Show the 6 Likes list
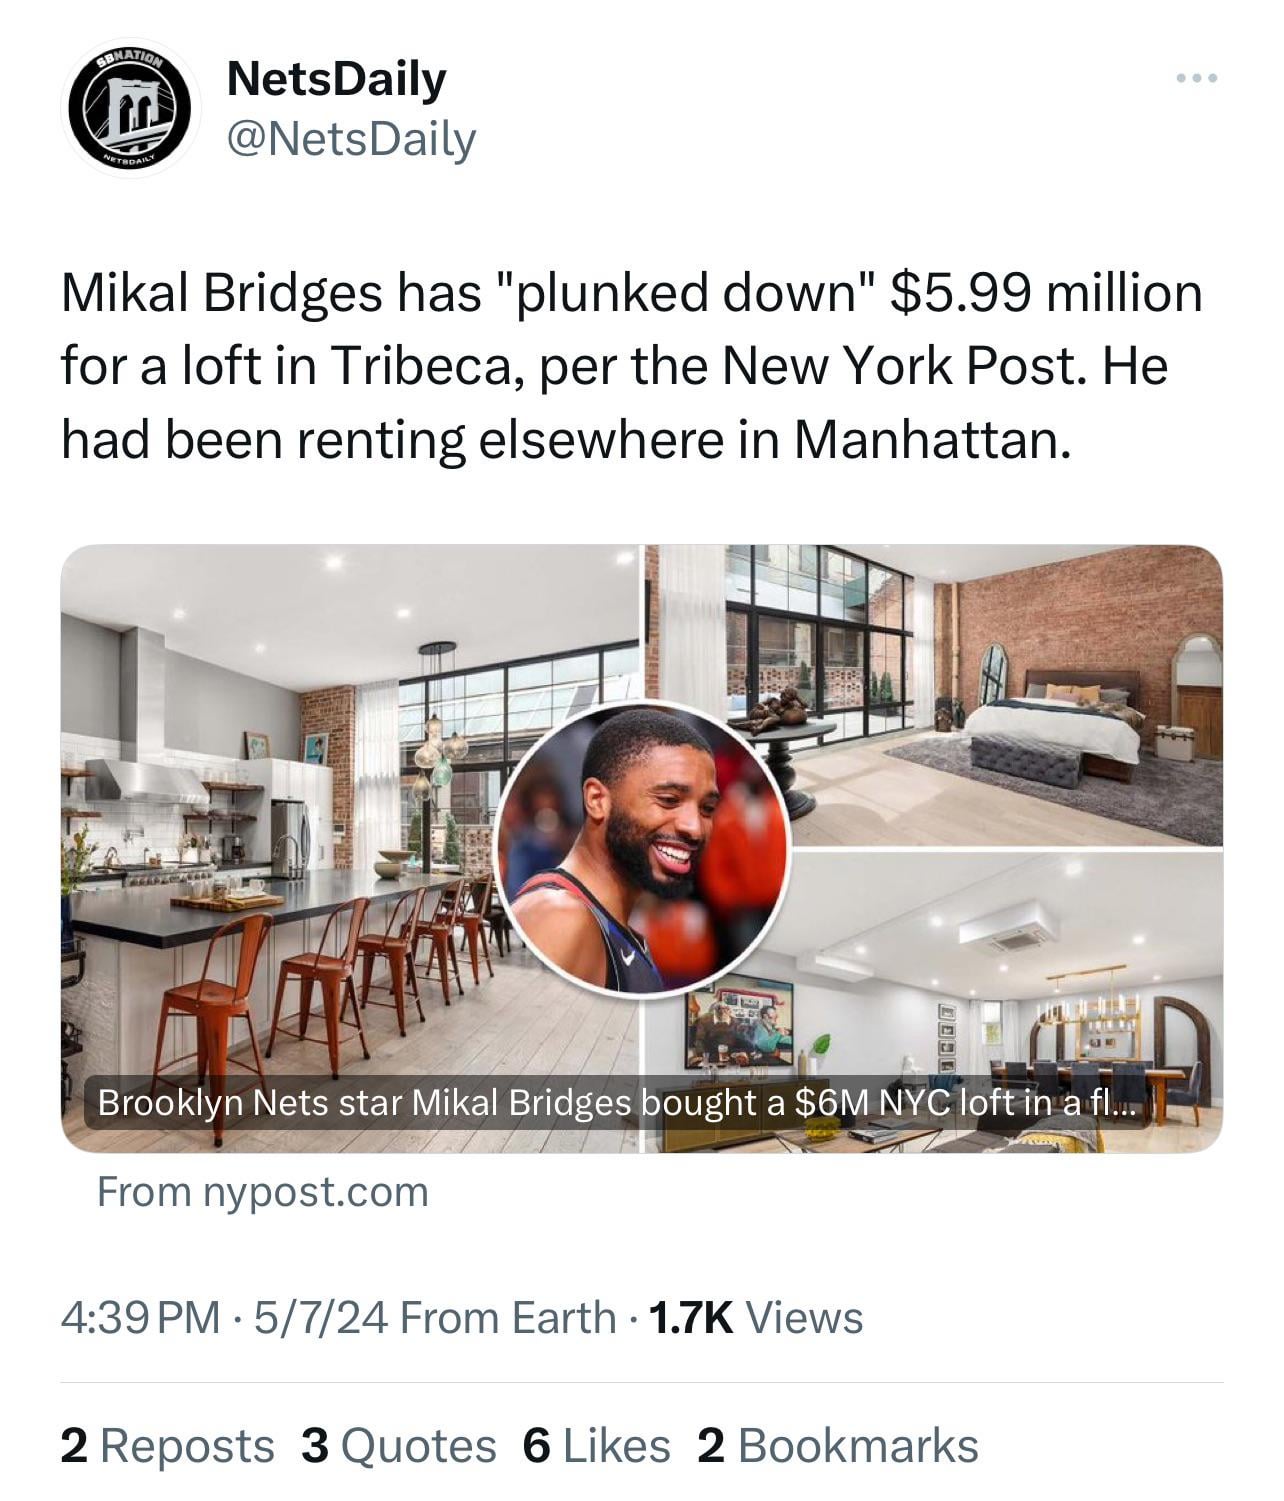This screenshot has height=1501, width=1284. tap(596, 1446)
